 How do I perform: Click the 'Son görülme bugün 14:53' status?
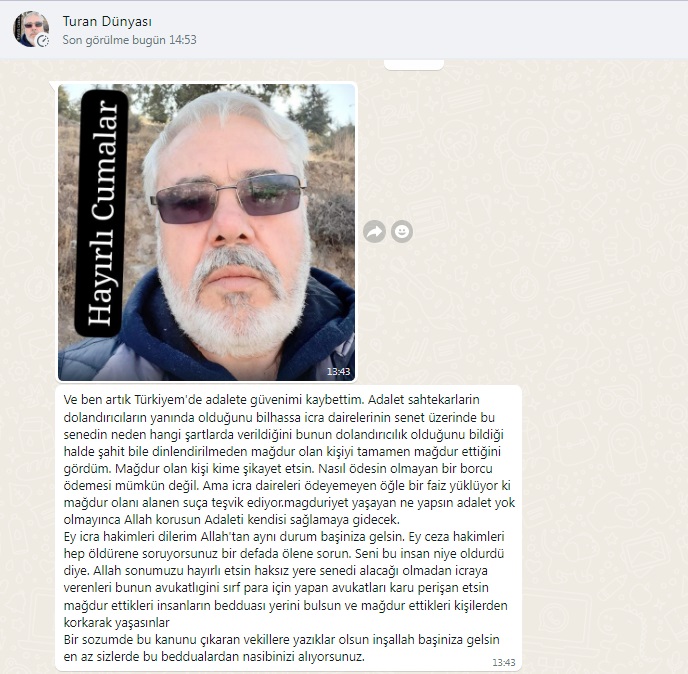click(x=129, y=40)
